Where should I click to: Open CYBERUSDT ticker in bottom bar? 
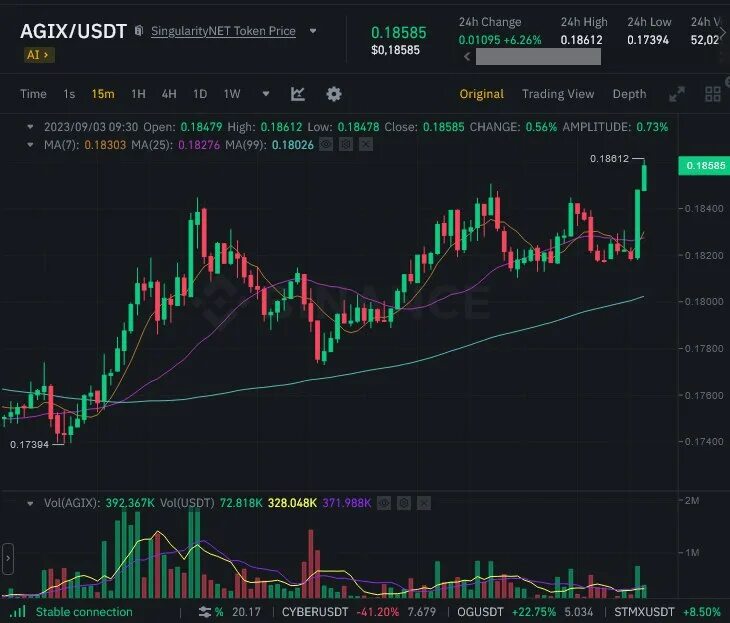[x=315, y=612]
